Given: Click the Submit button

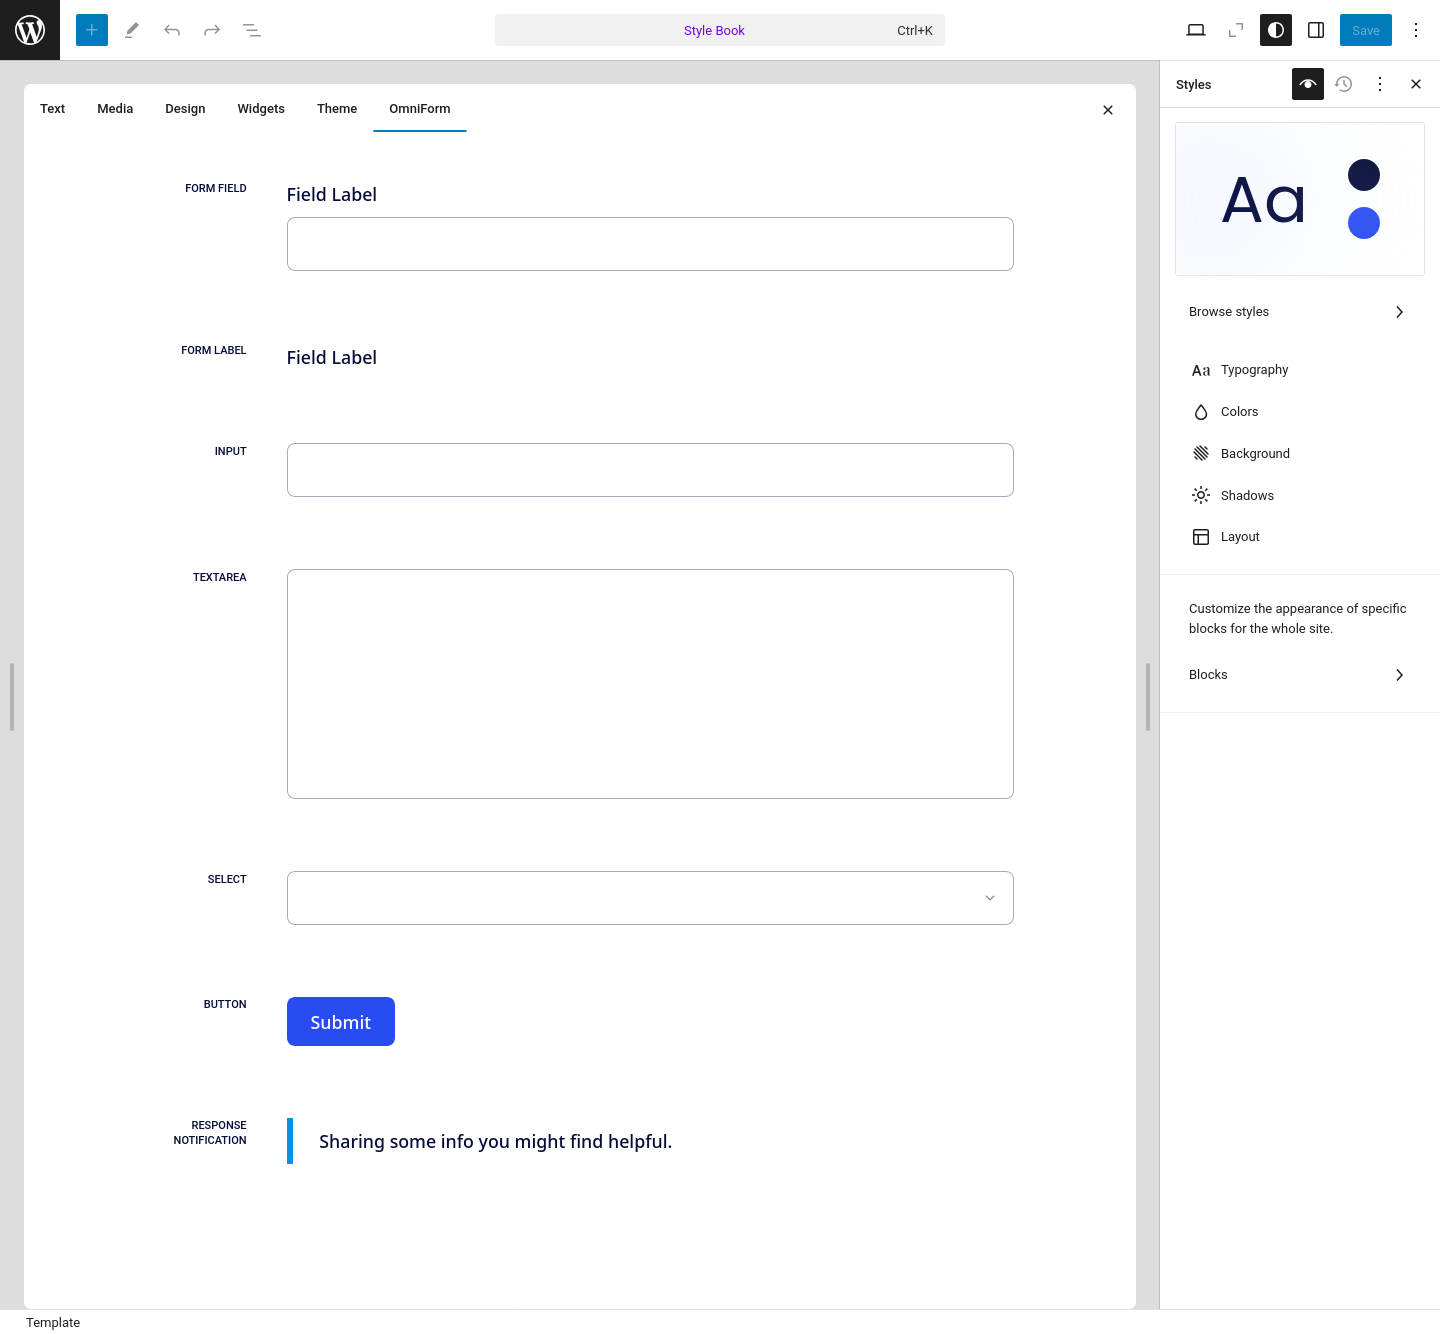Looking at the screenshot, I should tap(340, 1021).
